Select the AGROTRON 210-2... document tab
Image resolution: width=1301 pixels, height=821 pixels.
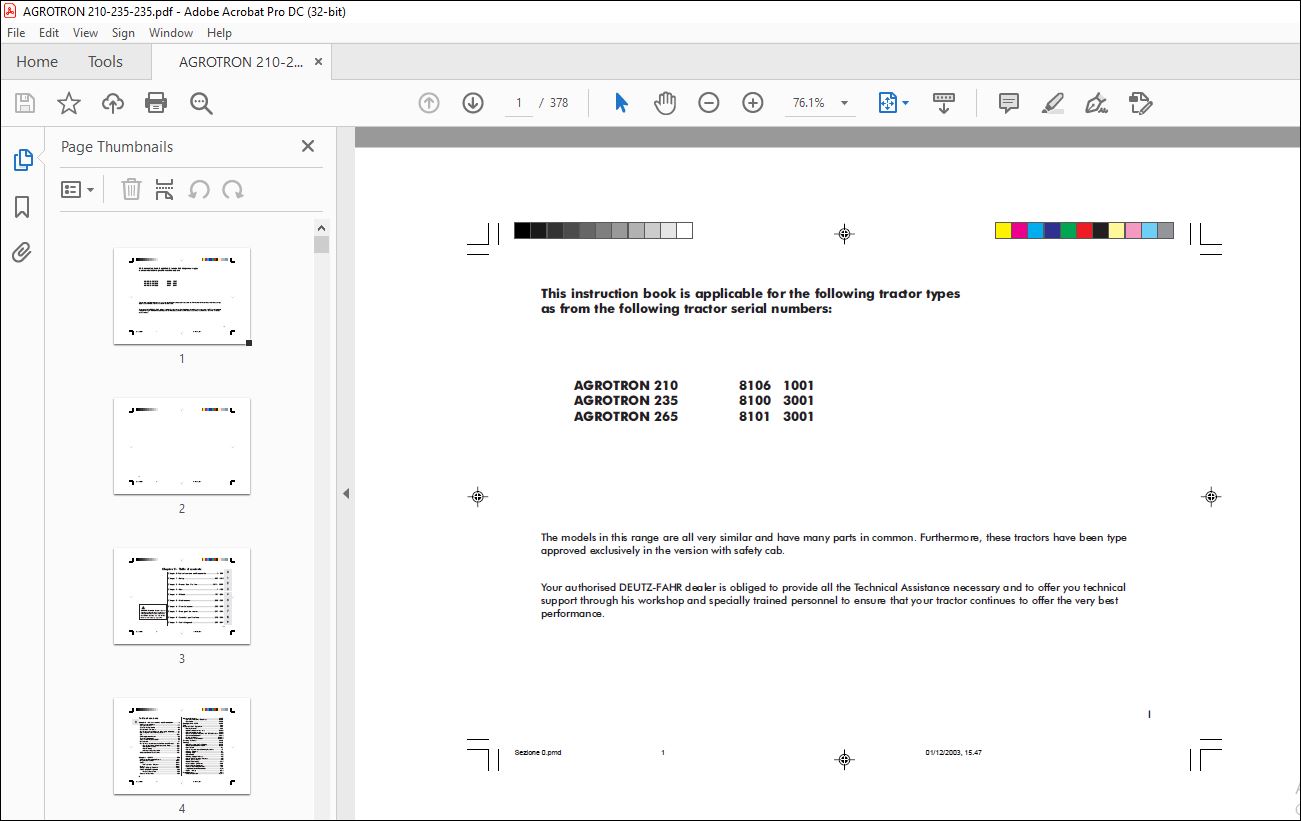pos(240,62)
